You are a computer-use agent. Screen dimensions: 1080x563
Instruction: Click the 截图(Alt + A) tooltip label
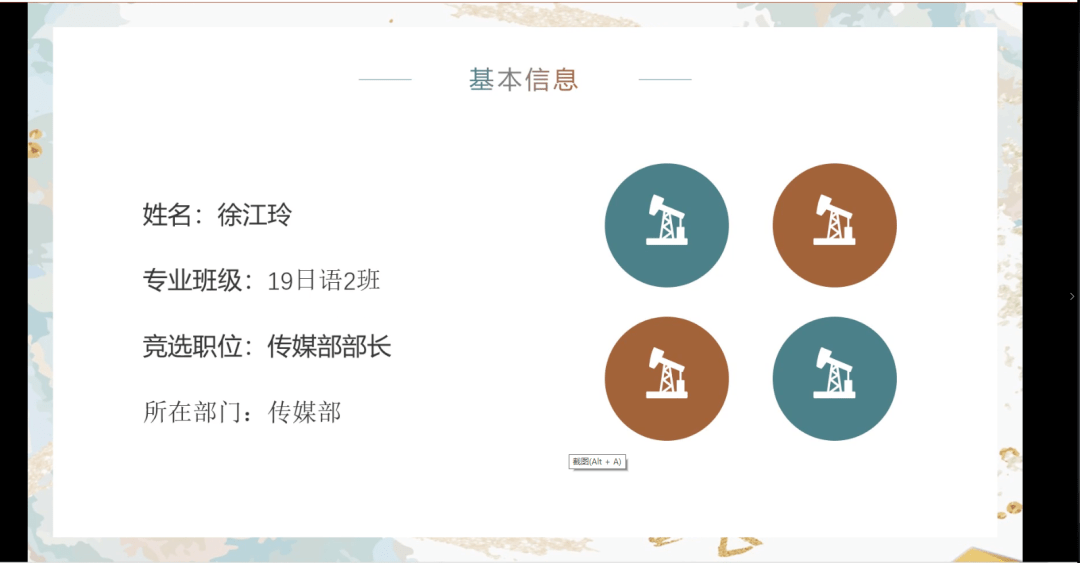pyautogui.click(x=597, y=462)
